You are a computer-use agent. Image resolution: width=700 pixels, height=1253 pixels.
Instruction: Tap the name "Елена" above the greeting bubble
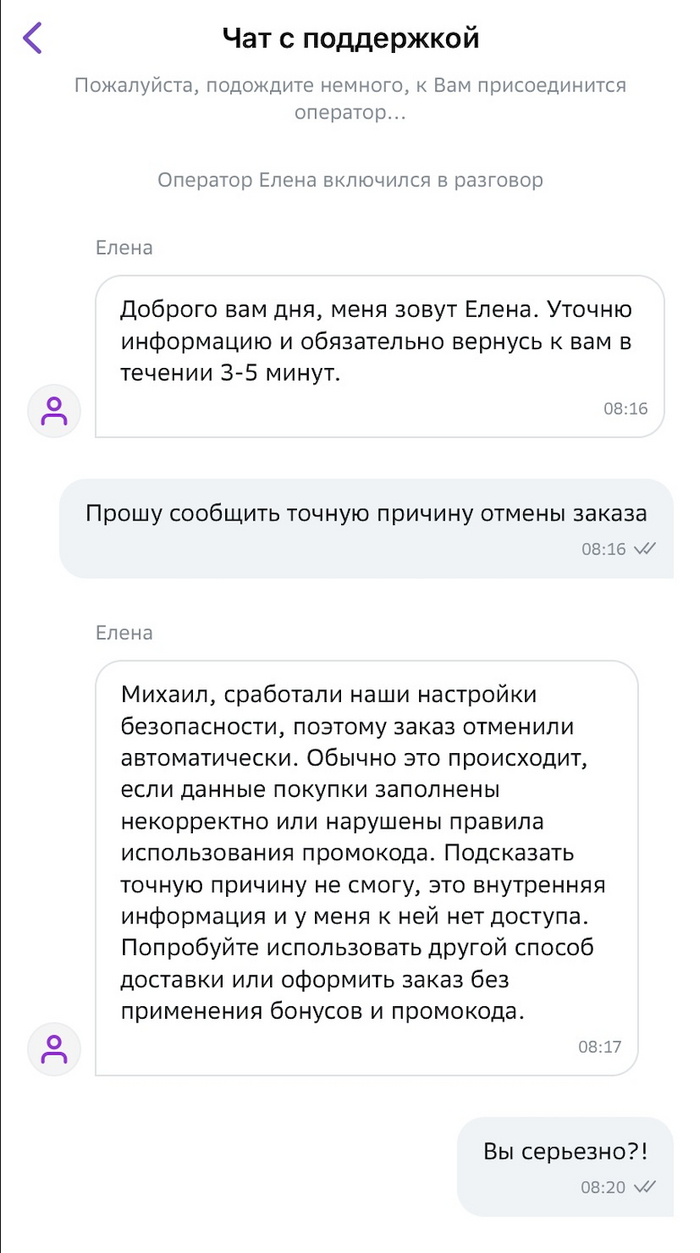124,248
